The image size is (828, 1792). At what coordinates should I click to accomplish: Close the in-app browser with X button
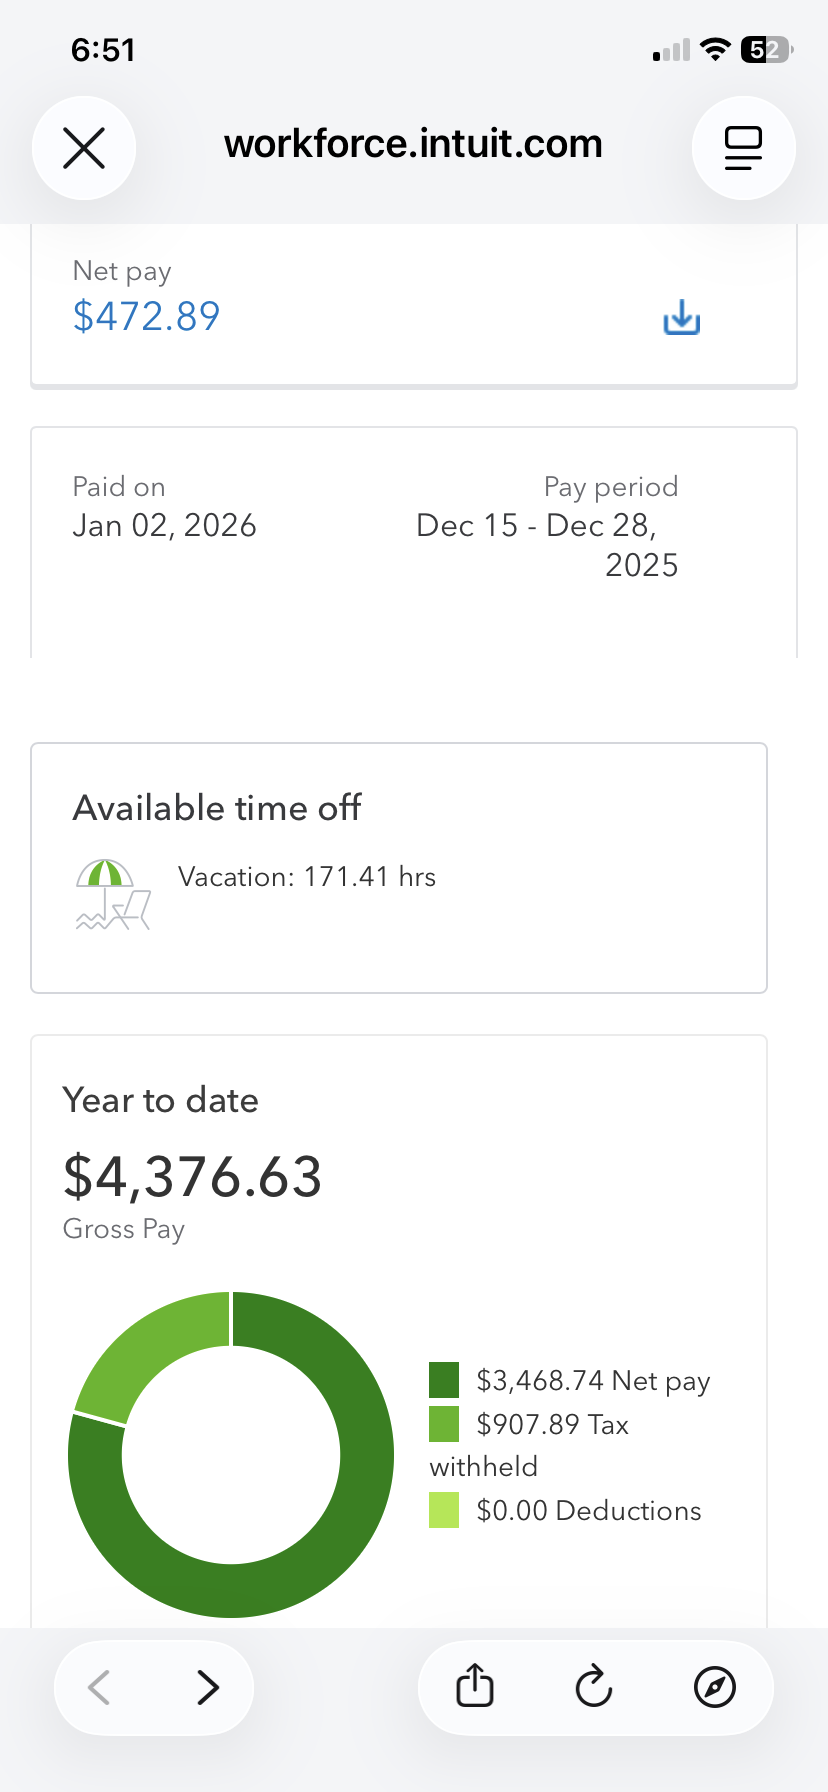point(84,148)
